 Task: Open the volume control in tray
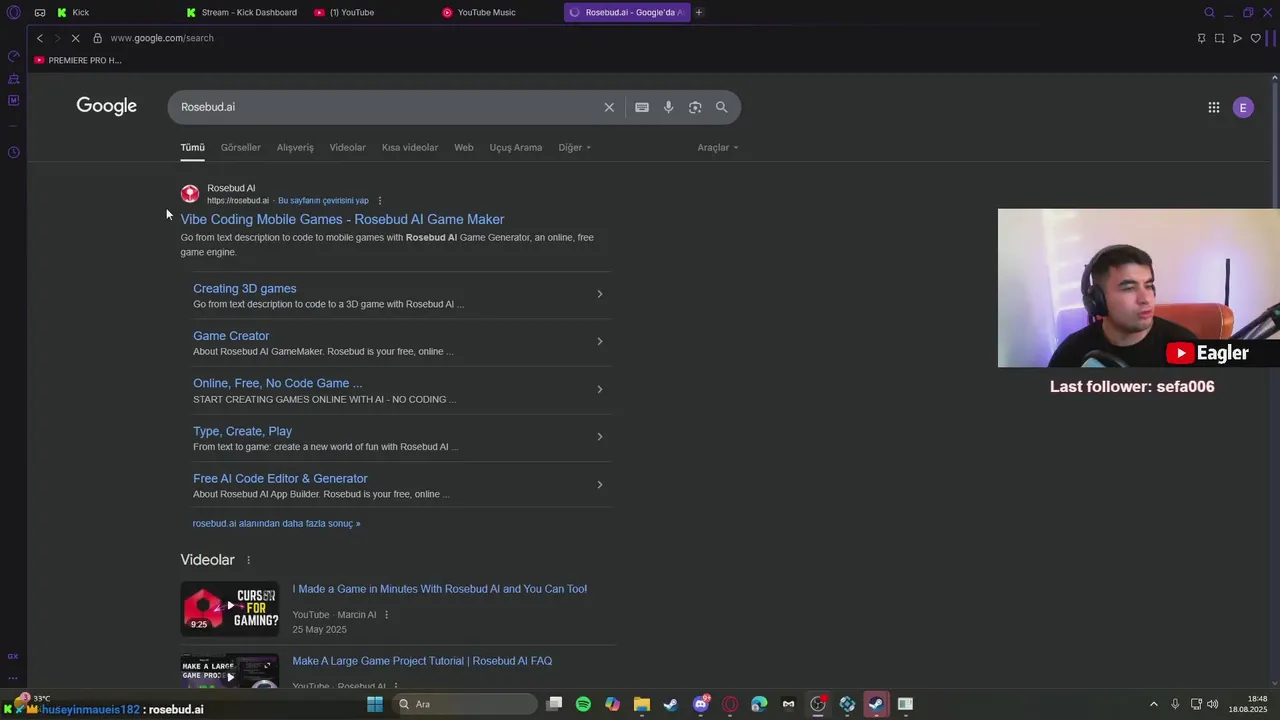pyautogui.click(x=1212, y=704)
